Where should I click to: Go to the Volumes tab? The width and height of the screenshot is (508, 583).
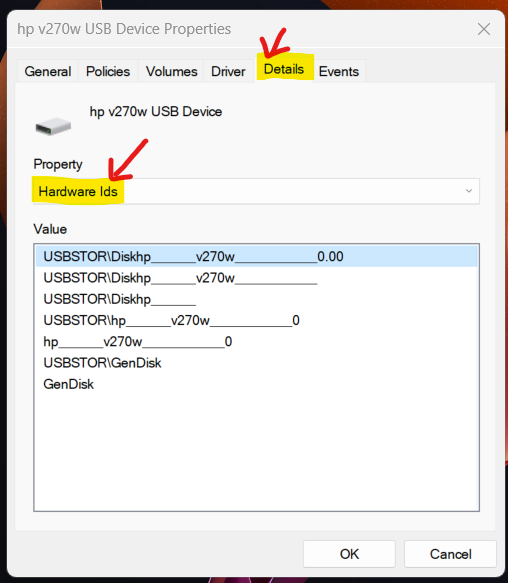(171, 71)
